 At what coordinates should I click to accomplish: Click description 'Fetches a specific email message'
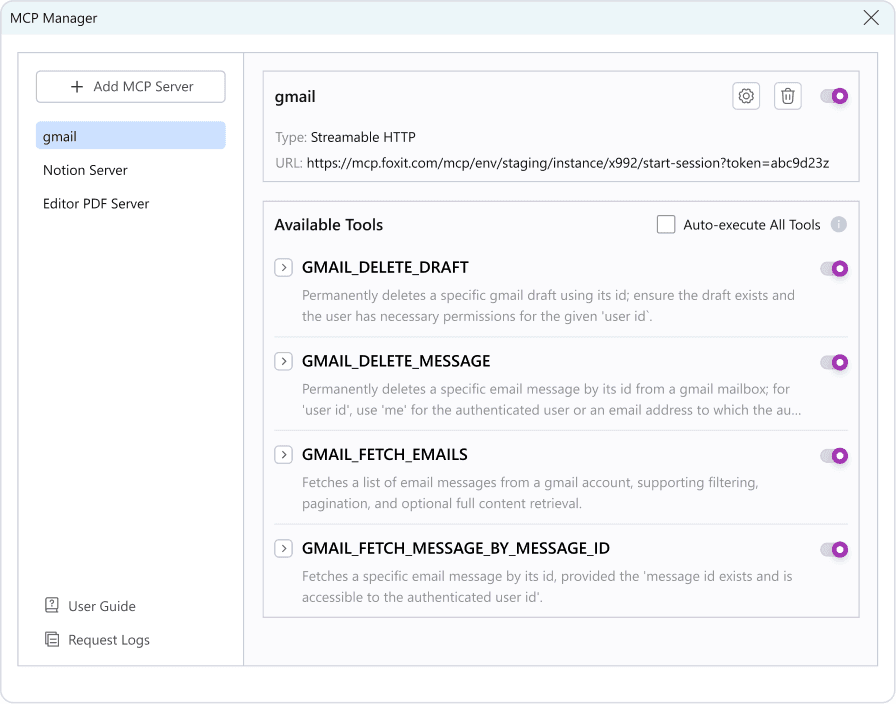pos(547,587)
